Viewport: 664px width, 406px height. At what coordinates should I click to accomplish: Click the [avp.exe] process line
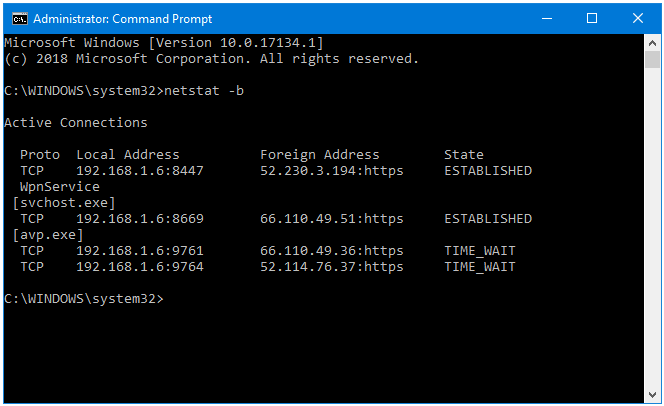(48, 235)
